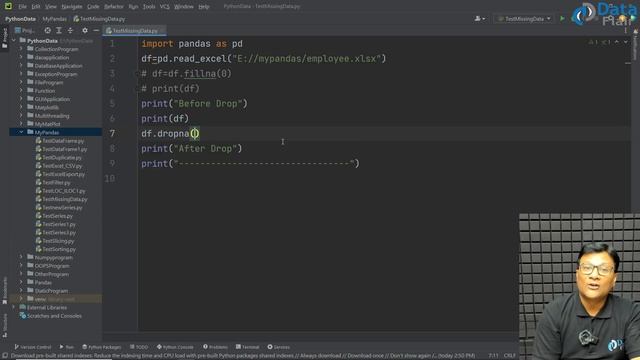Expand the Multithreading folder
Image resolution: width=640 pixels, height=360 pixels.
(21, 116)
